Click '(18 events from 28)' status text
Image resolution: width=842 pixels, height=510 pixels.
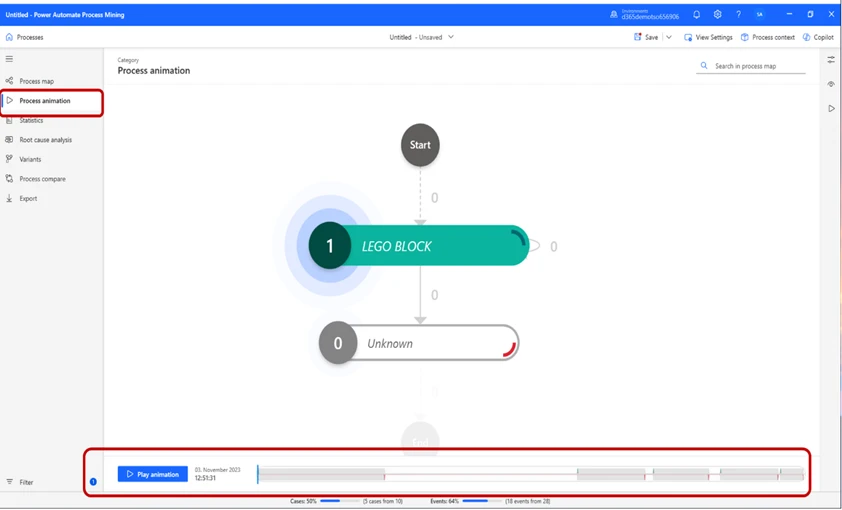[527, 501]
